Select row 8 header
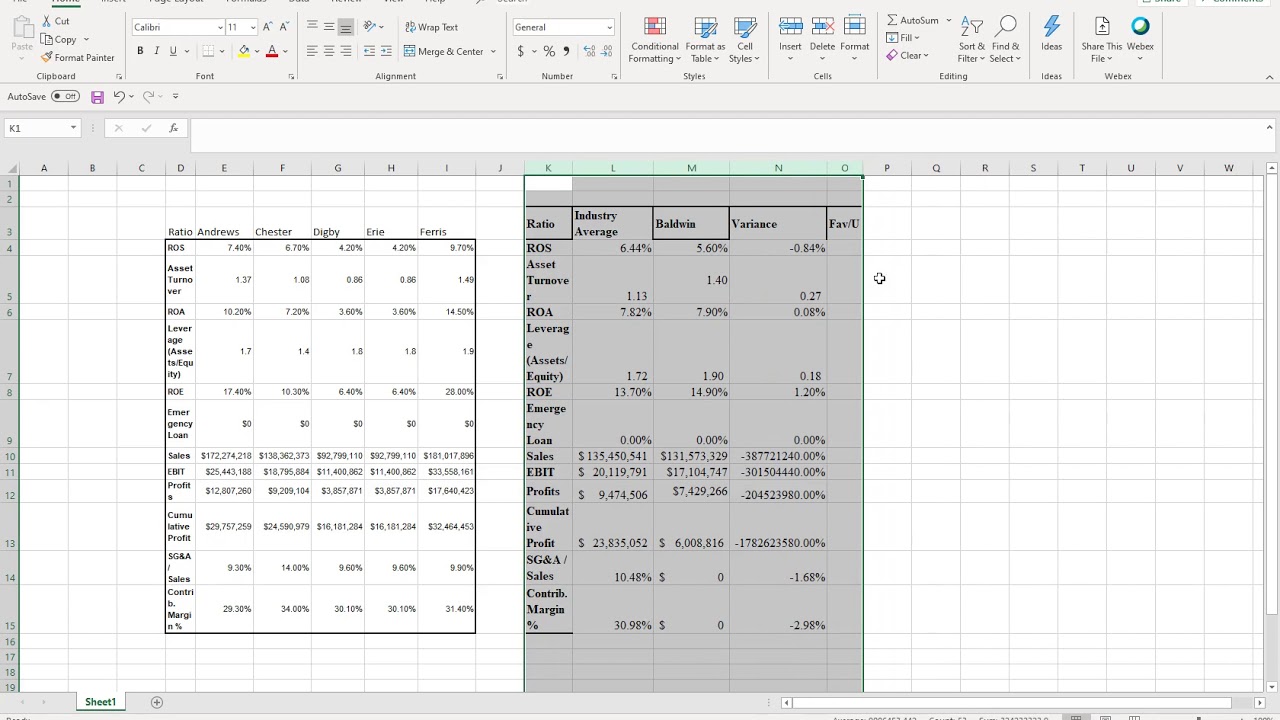Viewport: 1280px width, 720px height. point(10,392)
